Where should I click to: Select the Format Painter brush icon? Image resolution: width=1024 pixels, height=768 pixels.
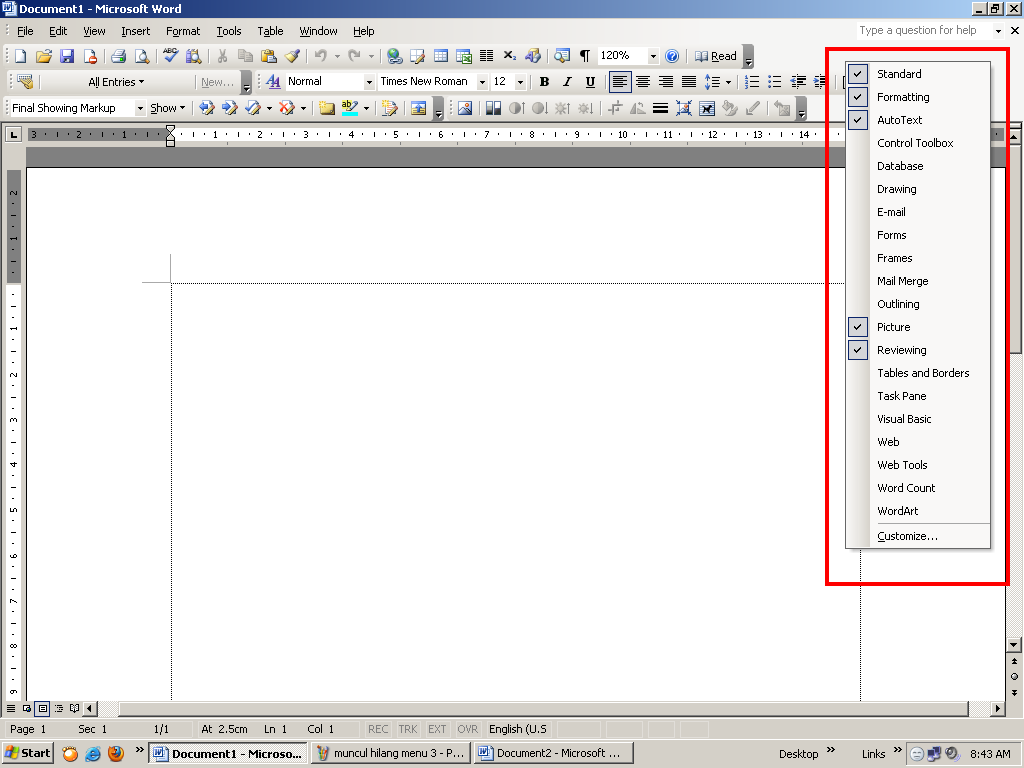click(x=292, y=56)
